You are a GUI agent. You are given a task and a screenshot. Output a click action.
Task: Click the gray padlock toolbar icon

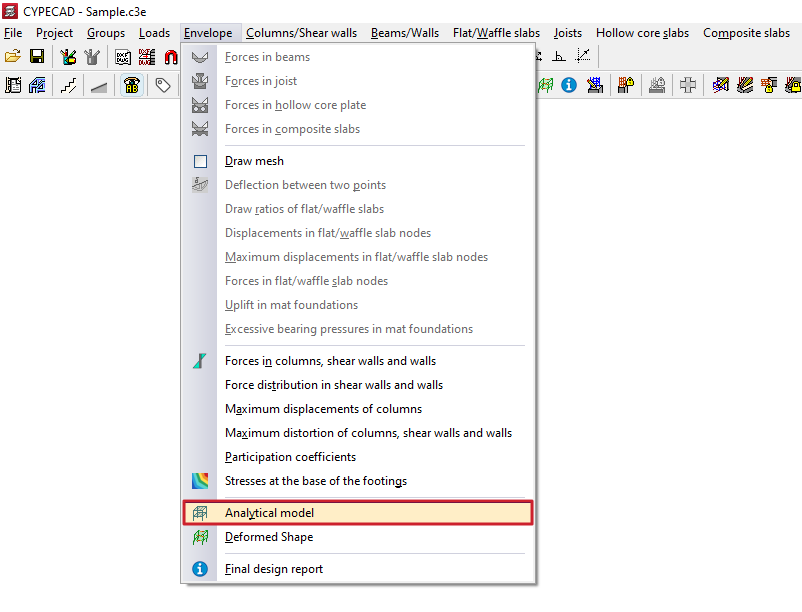click(x=657, y=85)
